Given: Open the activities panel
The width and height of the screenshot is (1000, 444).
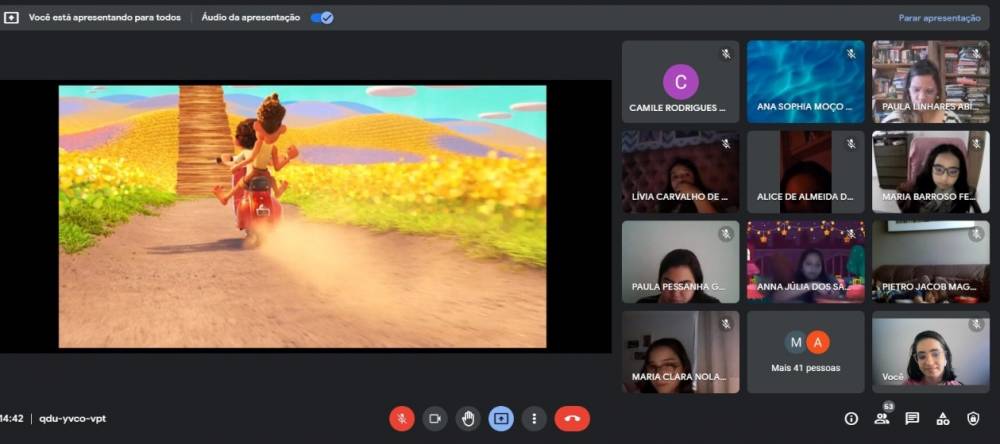Looking at the screenshot, I should 942,418.
